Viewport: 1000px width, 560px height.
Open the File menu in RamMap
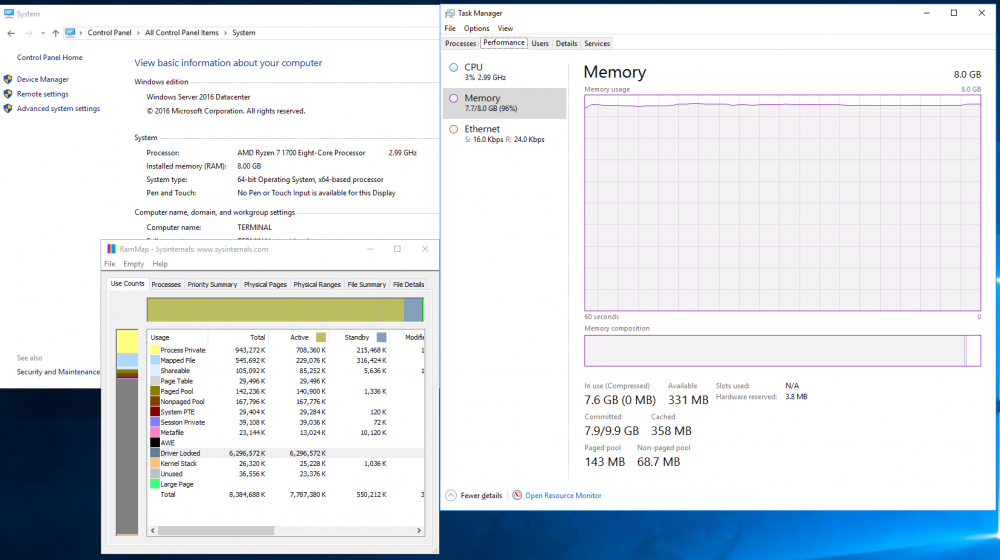110,264
